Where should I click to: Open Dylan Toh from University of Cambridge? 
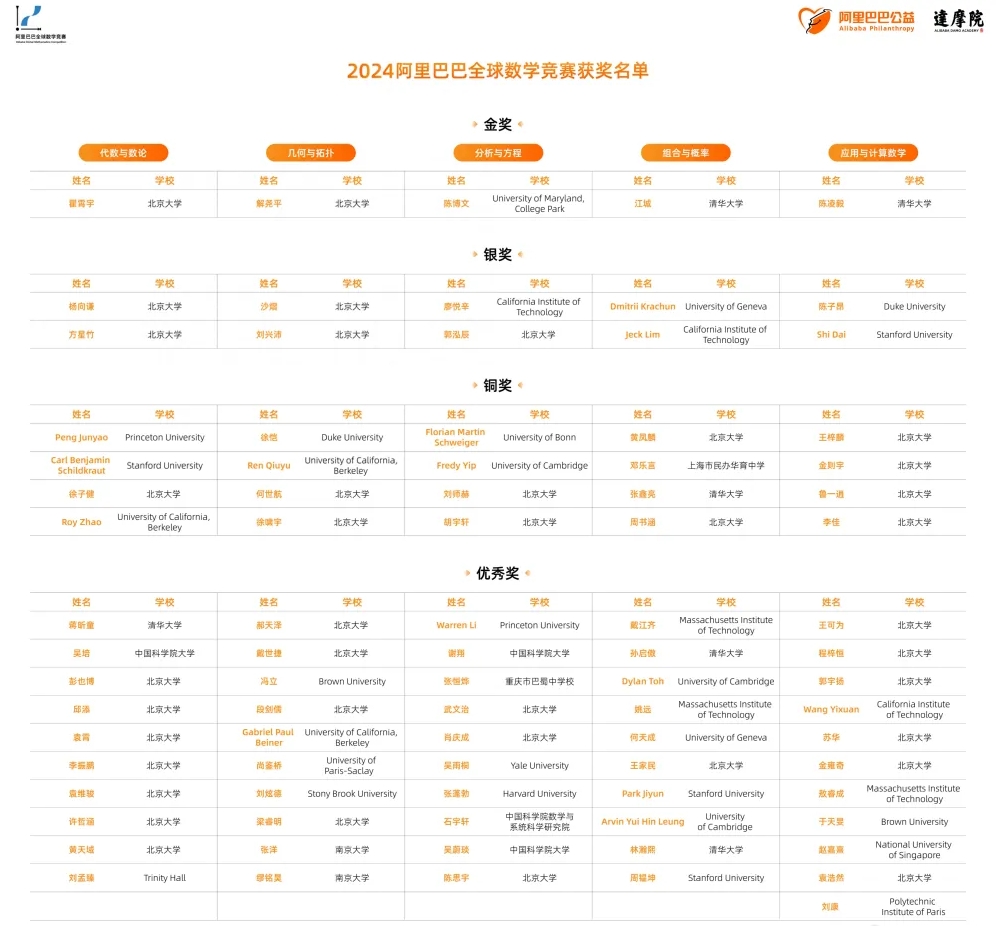tap(641, 681)
